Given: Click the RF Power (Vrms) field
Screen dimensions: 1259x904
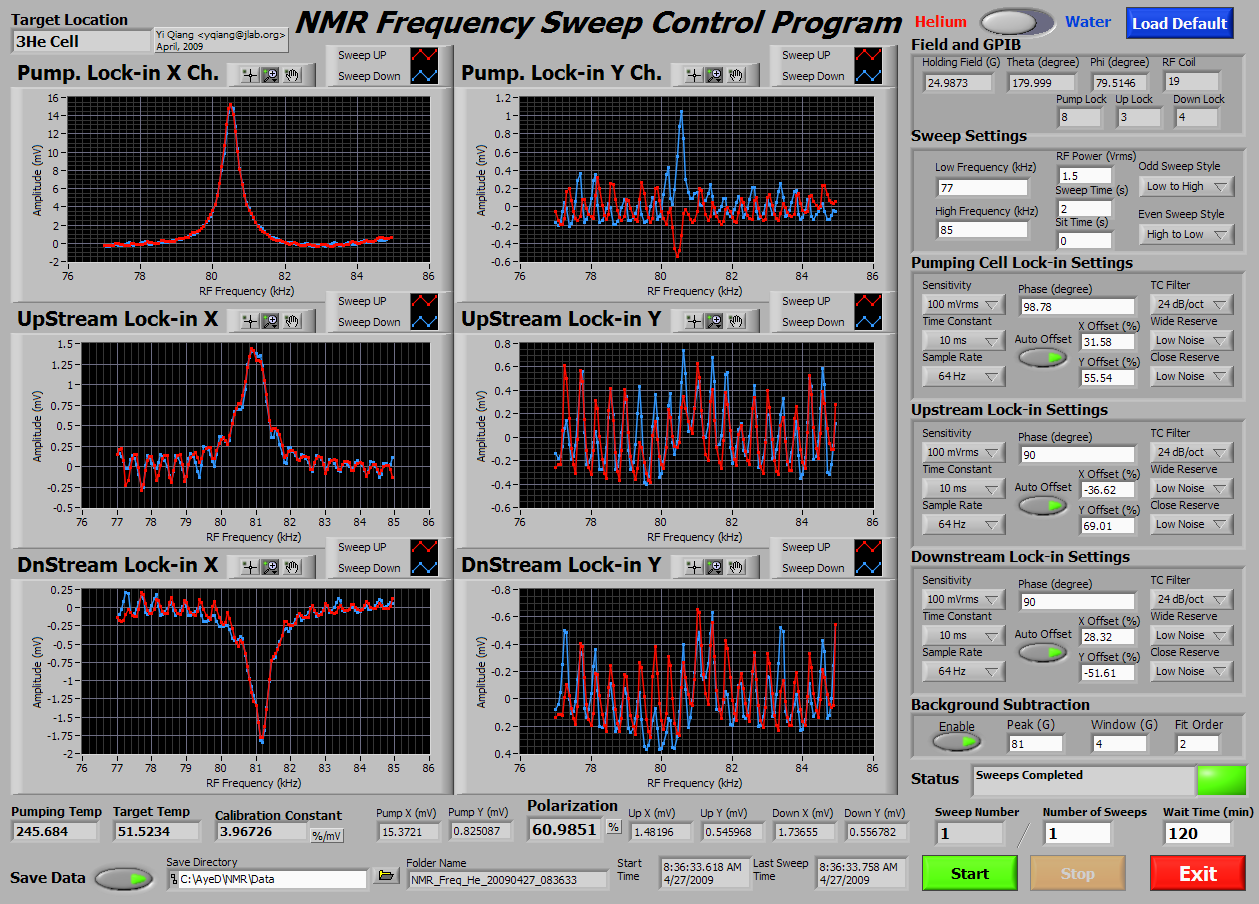Looking at the screenshot, I should click(1084, 176).
